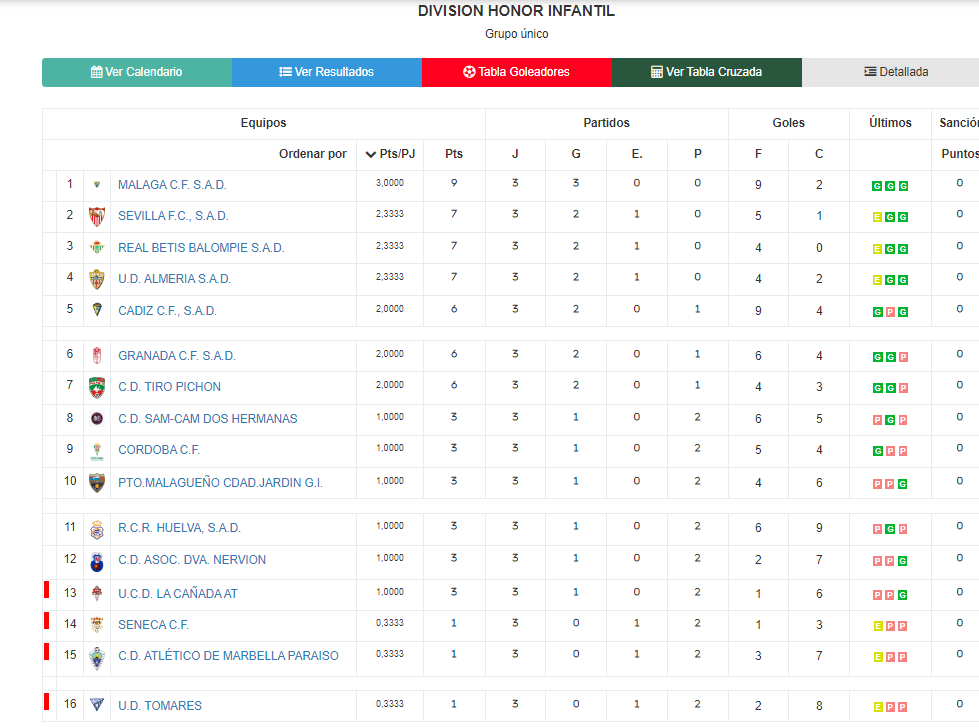The width and height of the screenshot is (979, 727).
Task: Click the yellow E badge in U.D. Tomares row
Action: [878, 707]
